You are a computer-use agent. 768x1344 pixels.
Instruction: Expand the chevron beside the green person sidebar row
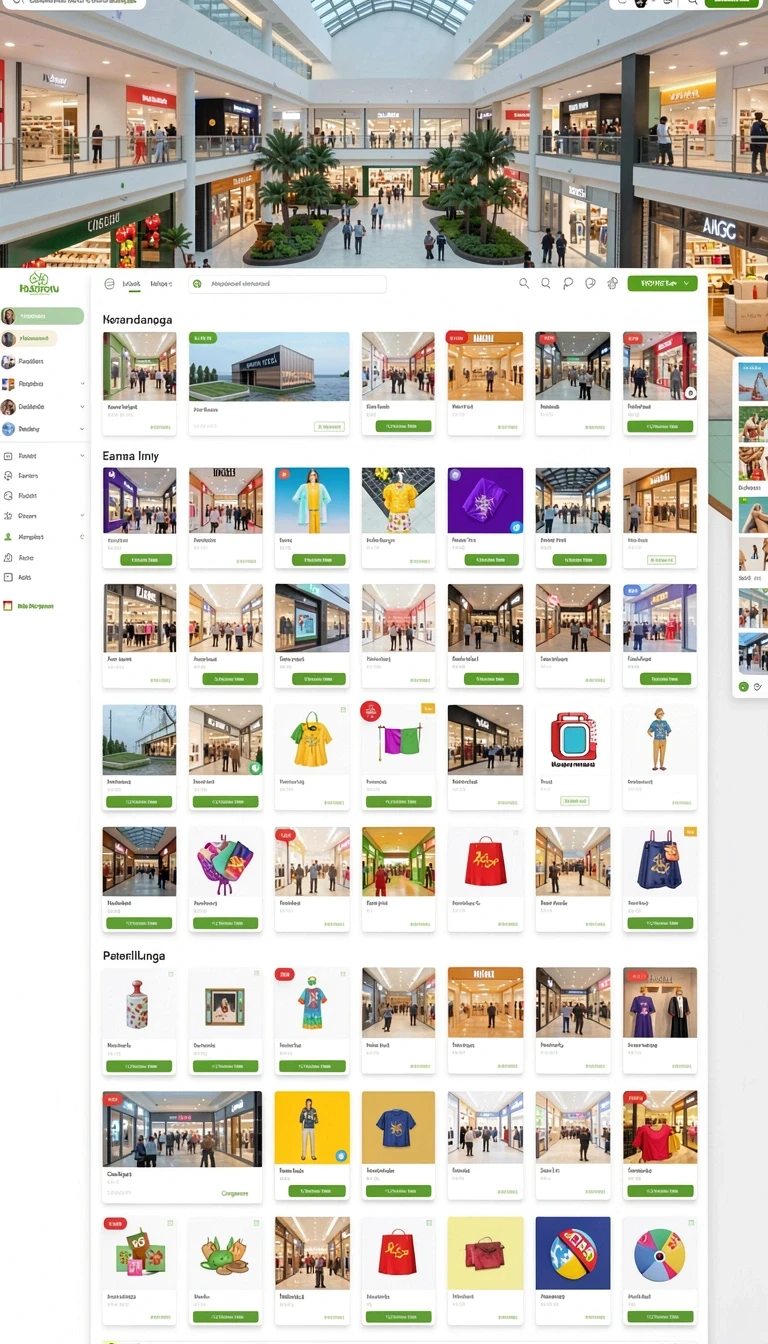(x=82, y=537)
